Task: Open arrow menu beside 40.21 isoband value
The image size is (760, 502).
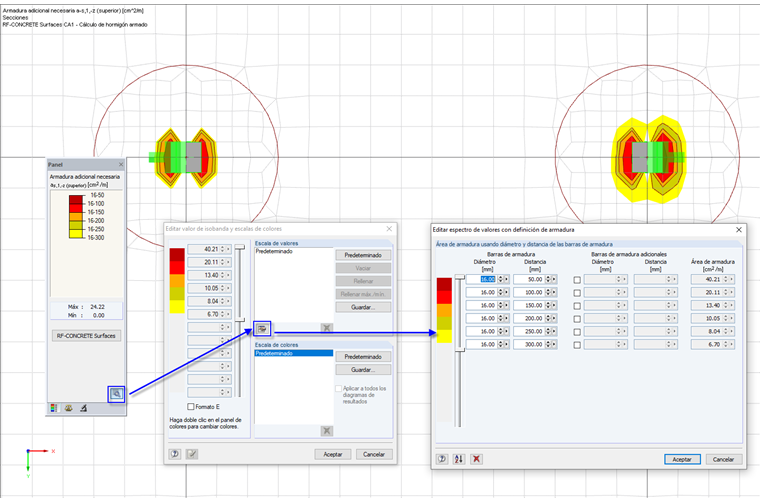Action: pos(228,249)
